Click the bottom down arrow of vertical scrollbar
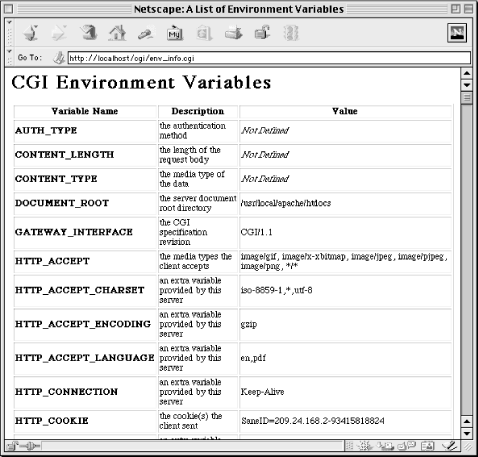Image resolution: width=478 pixels, height=457 pixels. 467,433
